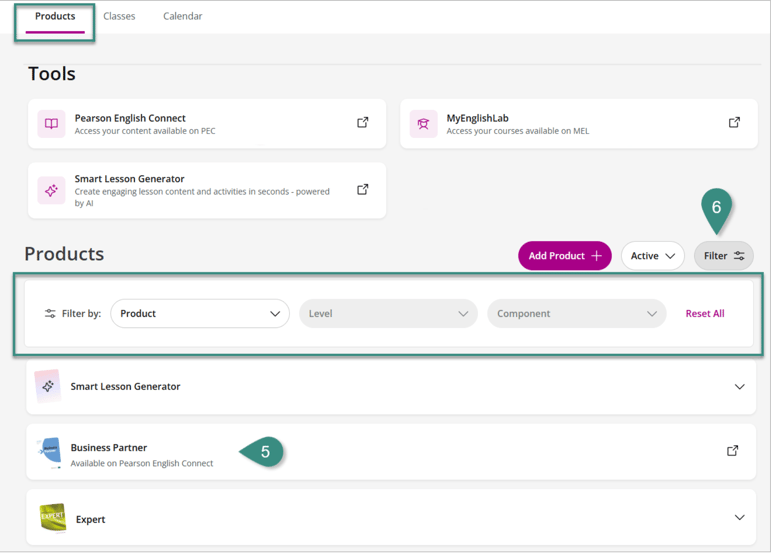The height and width of the screenshot is (554, 771).
Task: Click the Add Product button
Action: pos(564,256)
